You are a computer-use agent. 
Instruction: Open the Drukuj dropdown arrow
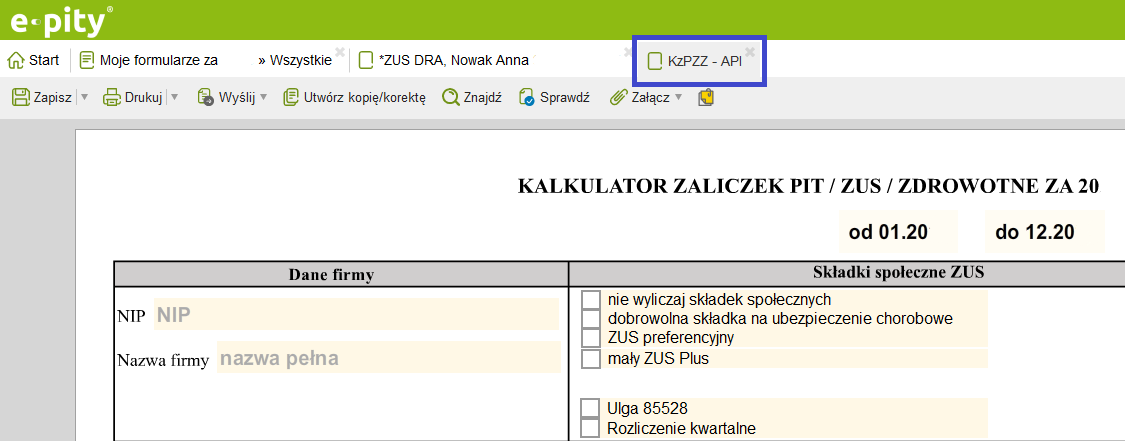174,97
